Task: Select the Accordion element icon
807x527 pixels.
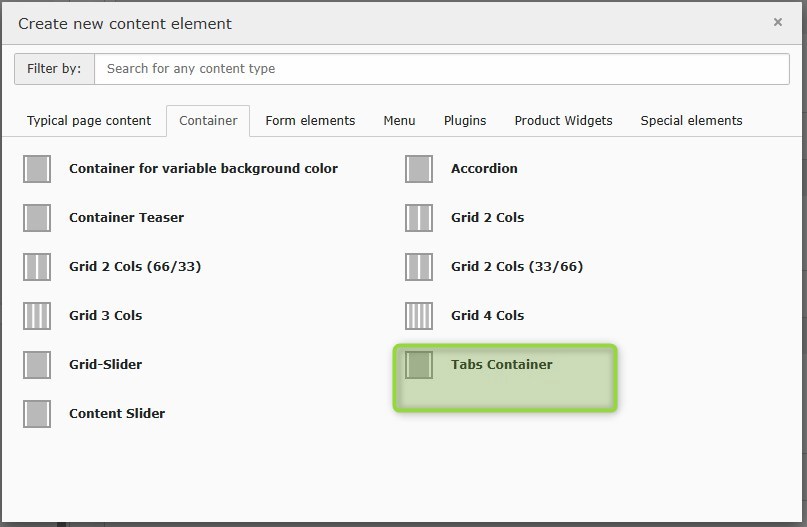Action: (419, 169)
